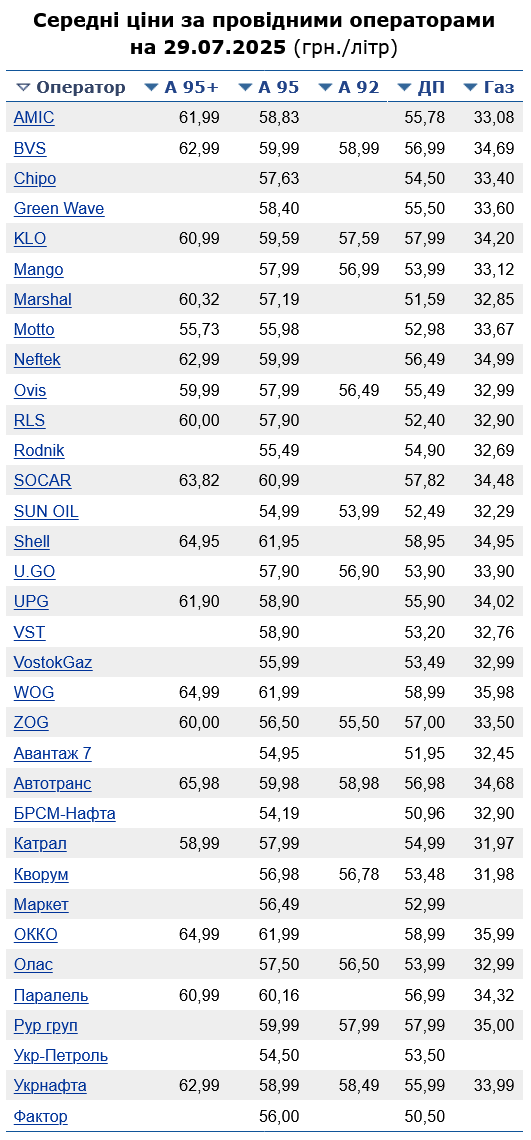Click the sort arrow next to Газ
The image size is (531, 1140).
click(x=471, y=88)
